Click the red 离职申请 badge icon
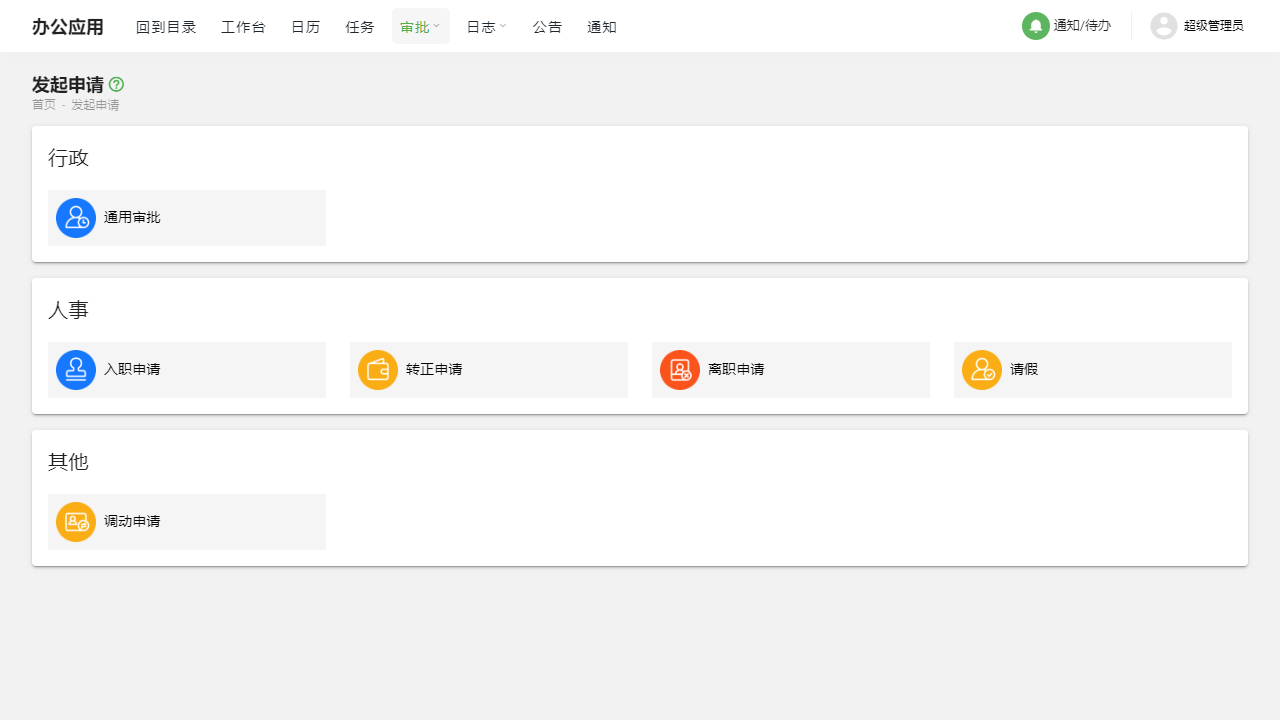Screen dimensions: 1280x720 point(680,369)
